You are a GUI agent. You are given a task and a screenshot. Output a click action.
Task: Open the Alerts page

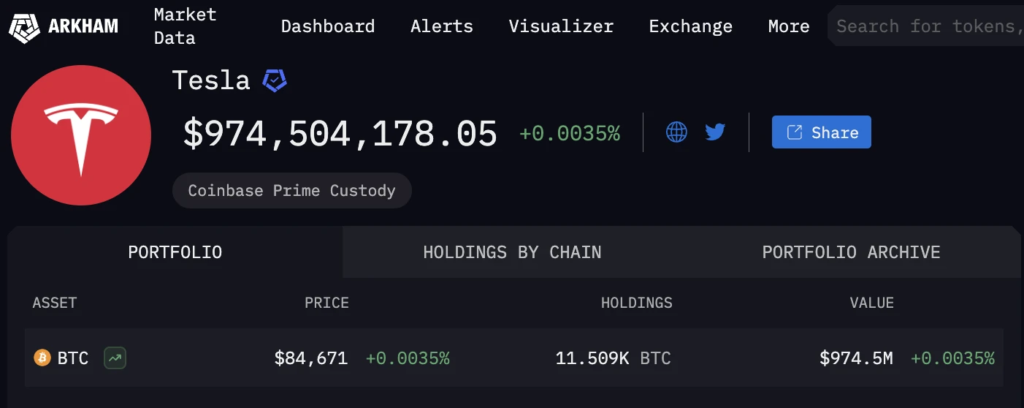(x=442, y=27)
